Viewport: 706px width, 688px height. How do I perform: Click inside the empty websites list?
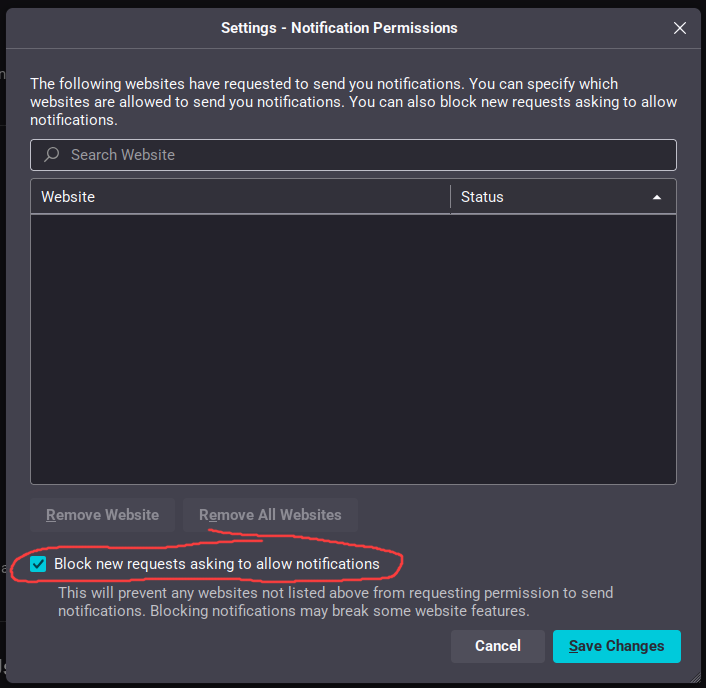[353, 349]
